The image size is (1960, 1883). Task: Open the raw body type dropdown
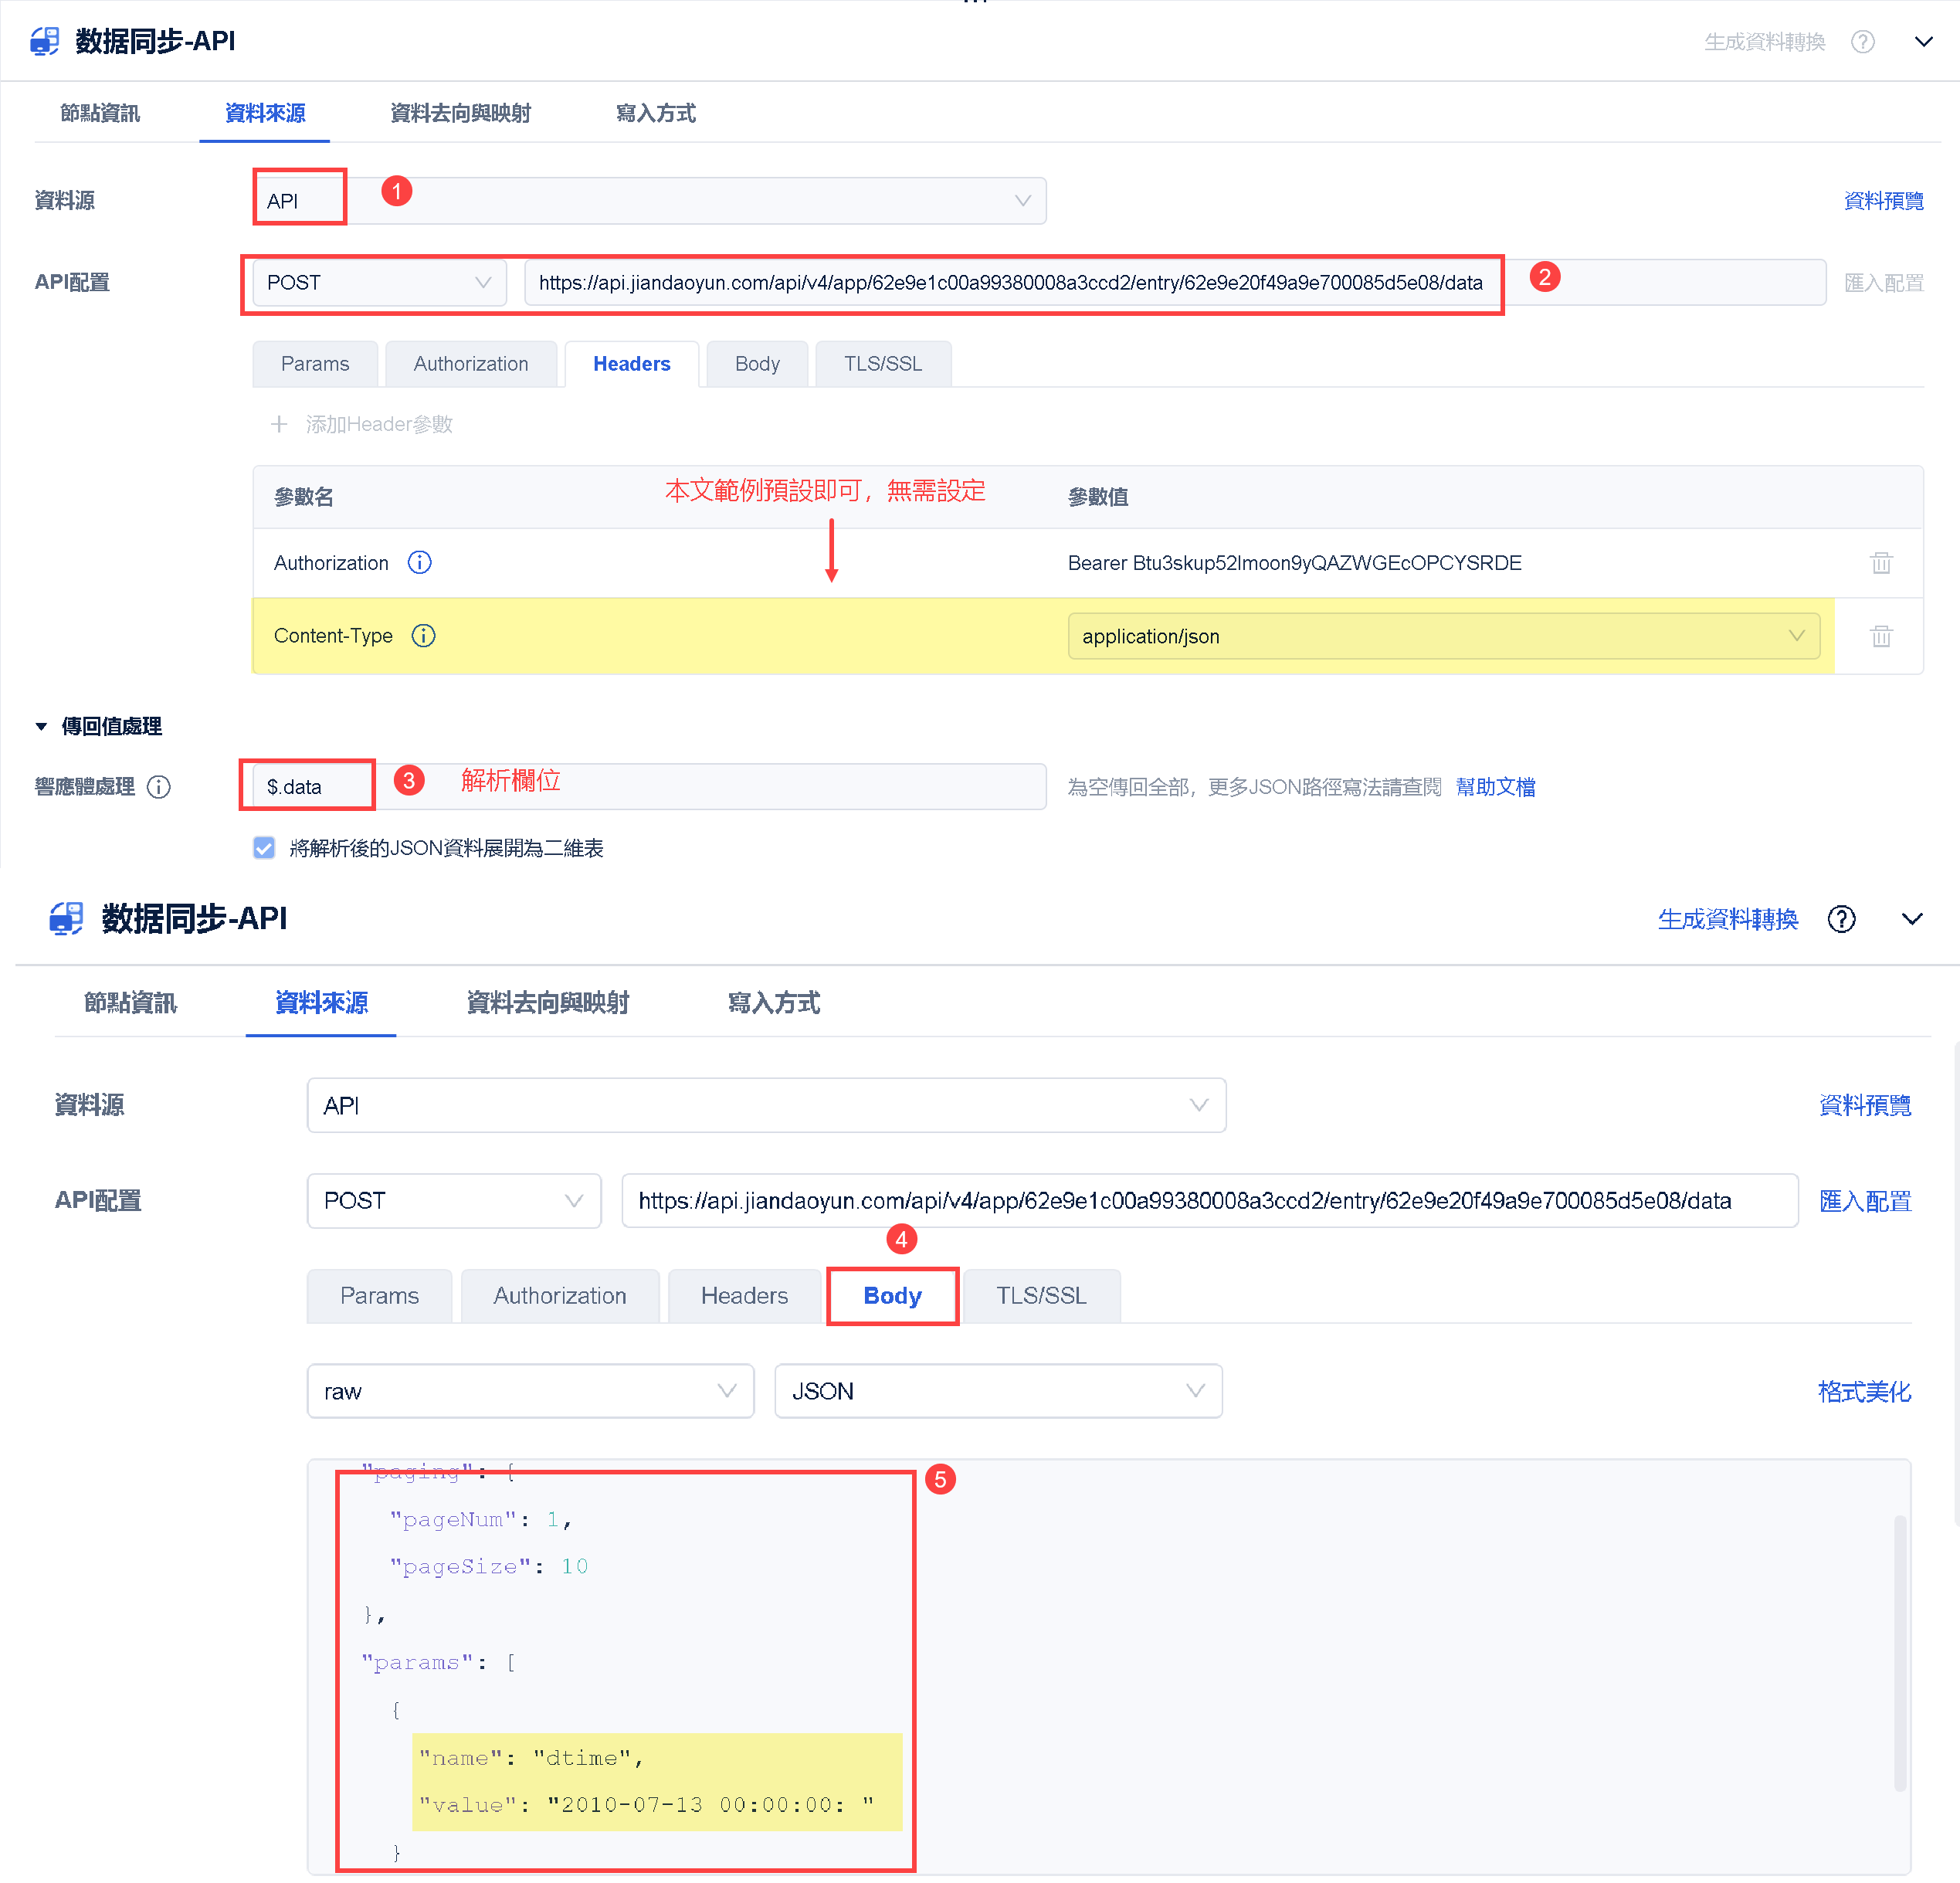point(530,1391)
